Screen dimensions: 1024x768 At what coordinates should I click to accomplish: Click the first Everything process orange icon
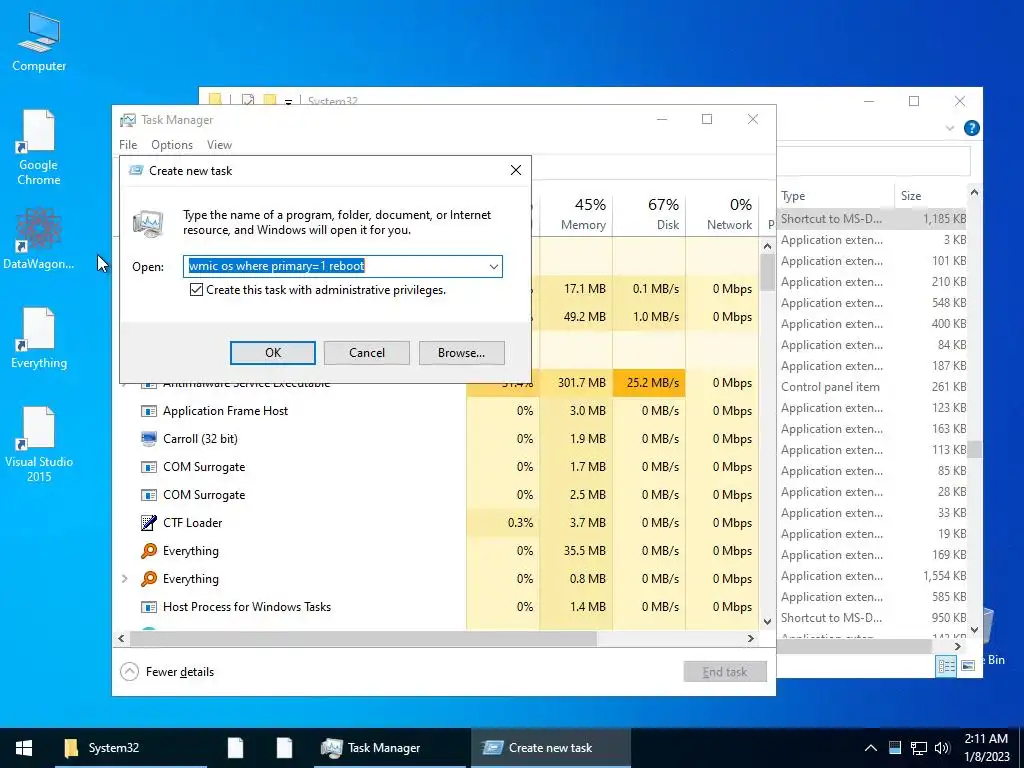pos(149,551)
